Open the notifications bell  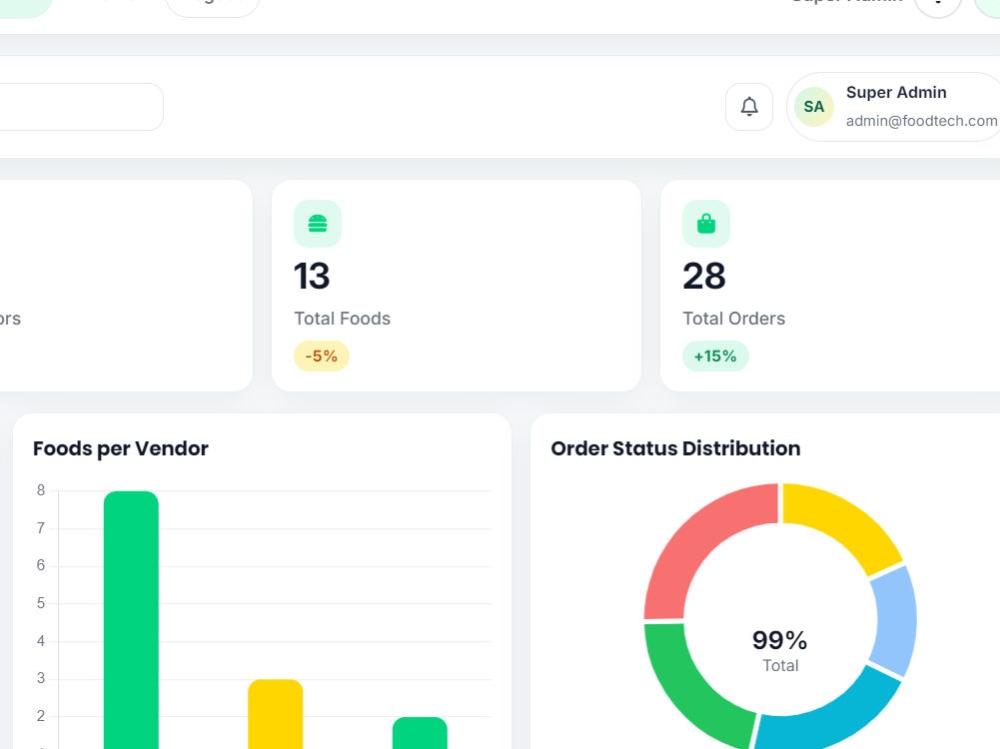click(x=749, y=107)
